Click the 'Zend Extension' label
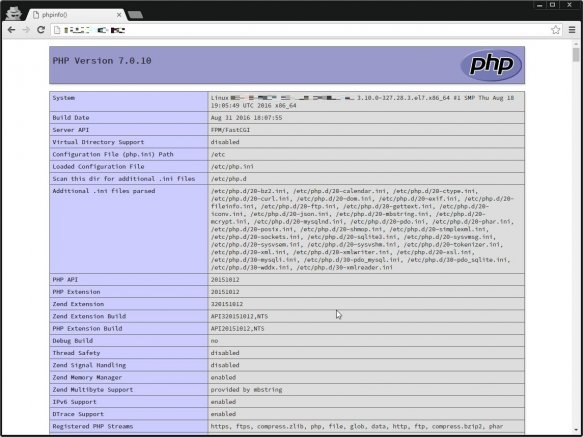This screenshot has height=437, width=583. click(78, 304)
